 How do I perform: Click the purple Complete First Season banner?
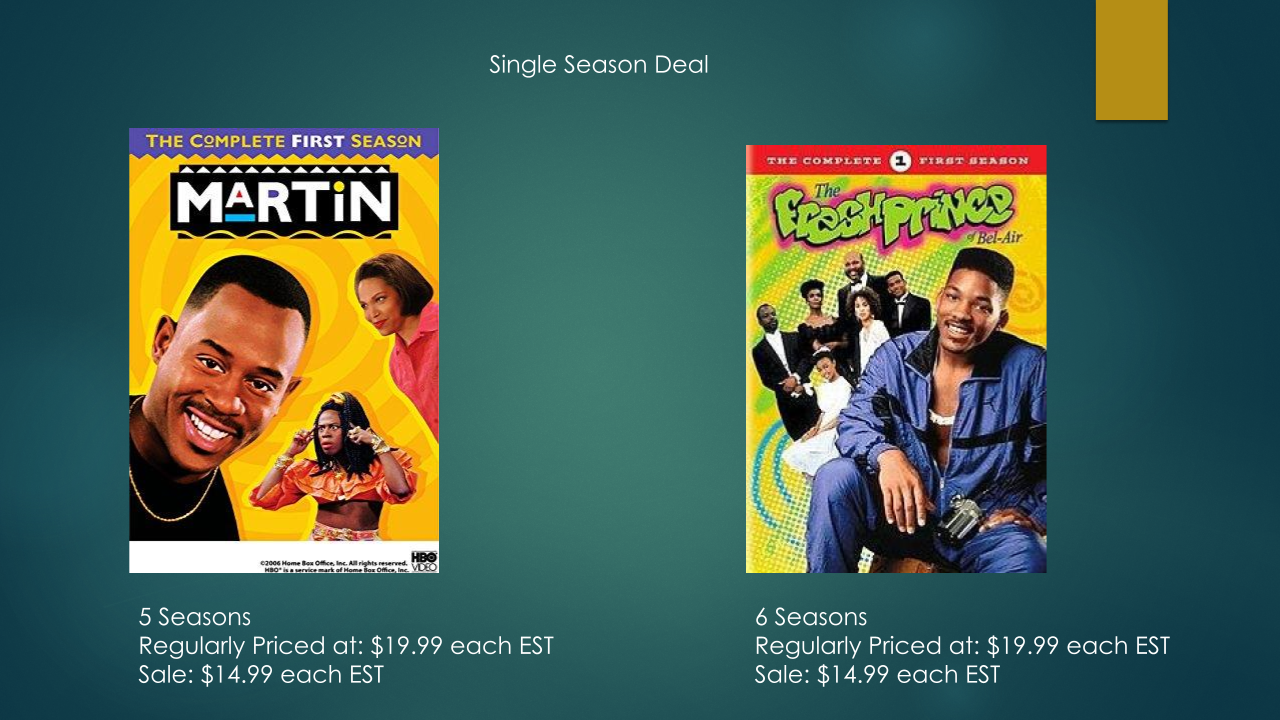(284, 141)
